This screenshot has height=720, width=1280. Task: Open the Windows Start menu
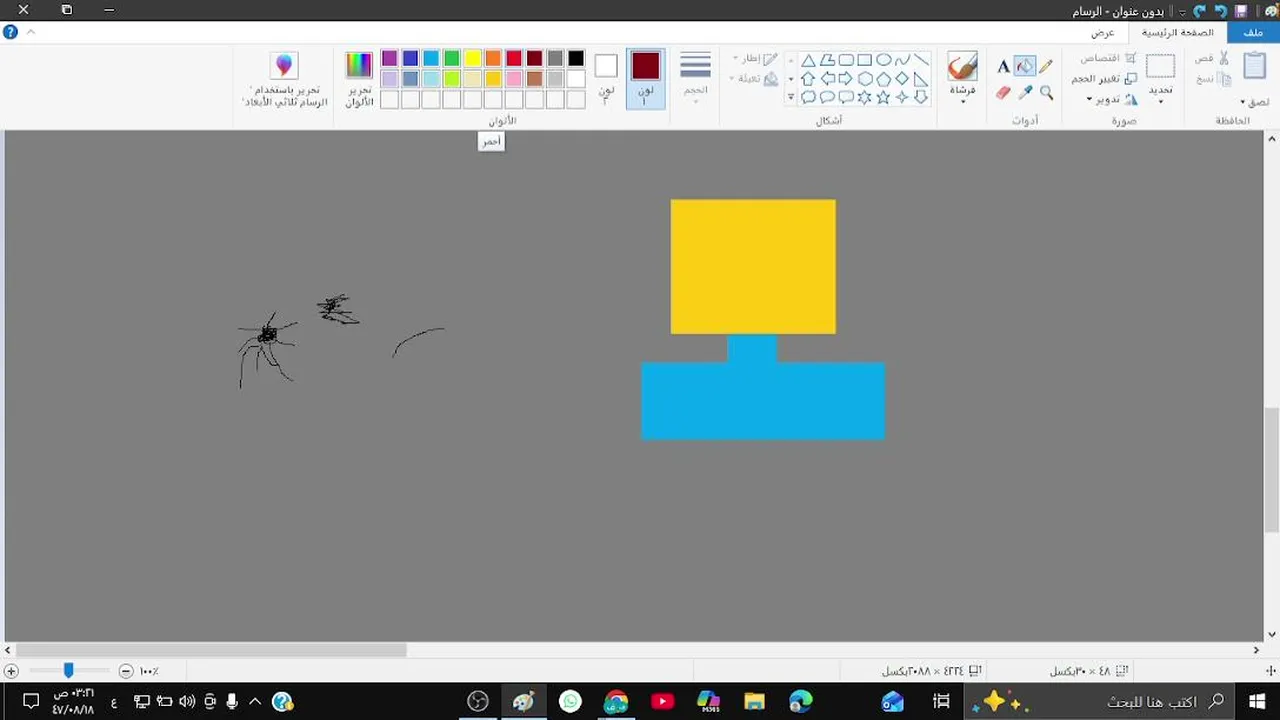point(1257,702)
